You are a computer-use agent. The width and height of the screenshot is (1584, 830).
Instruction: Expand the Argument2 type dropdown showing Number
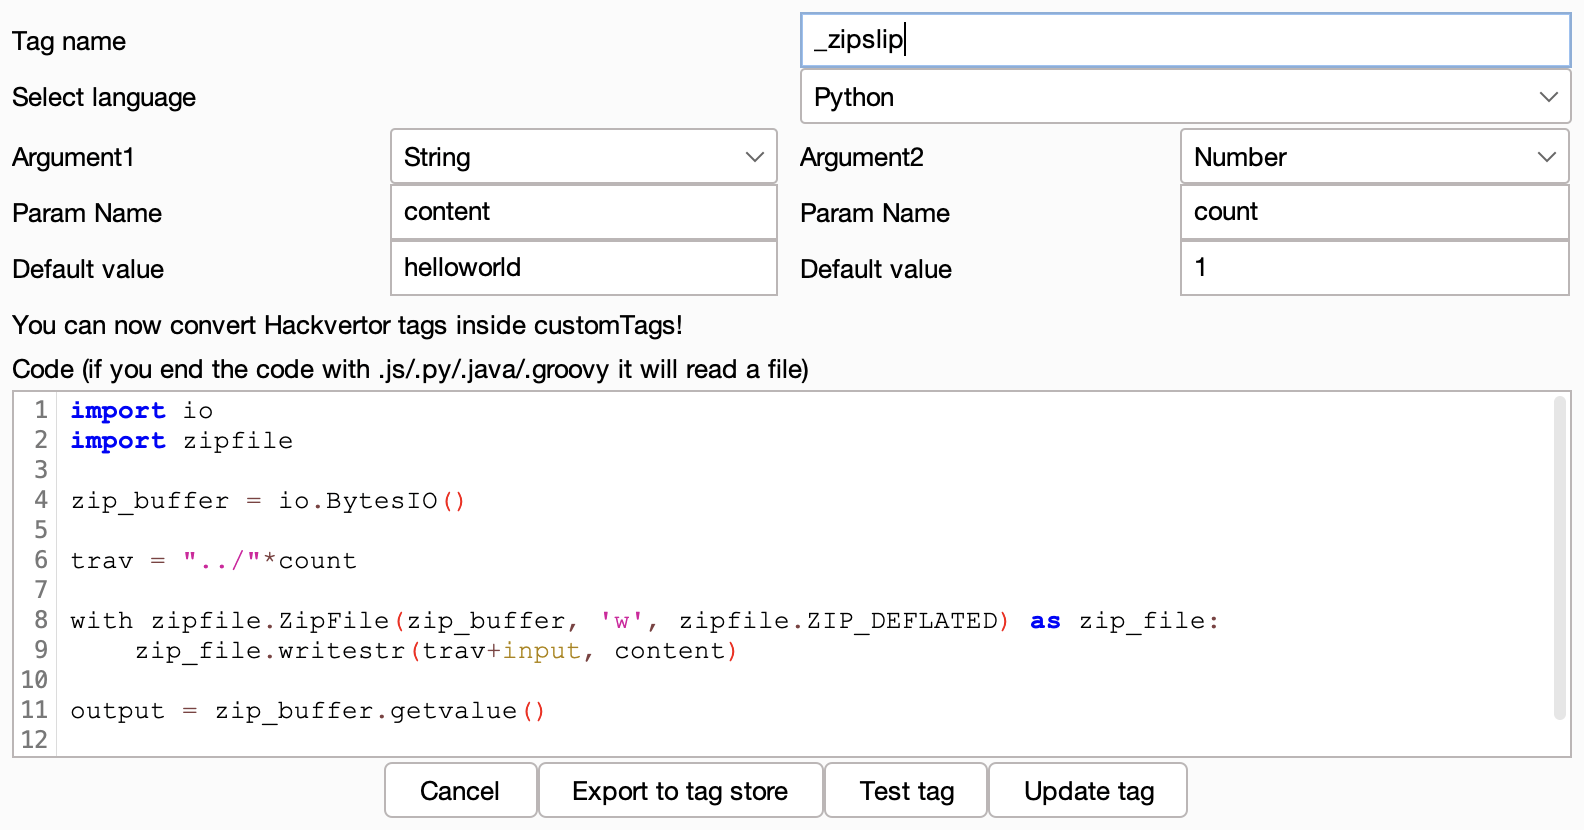[x=1374, y=157]
